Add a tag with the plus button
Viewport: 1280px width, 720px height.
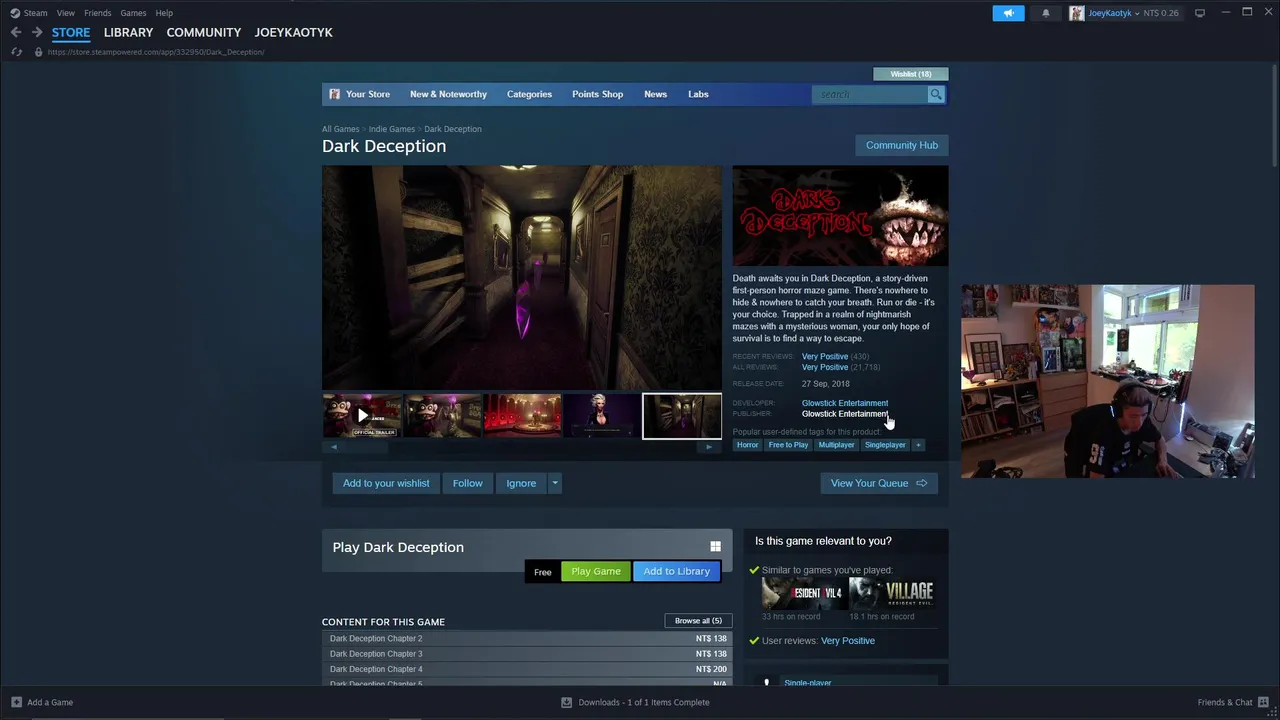point(918,445)
